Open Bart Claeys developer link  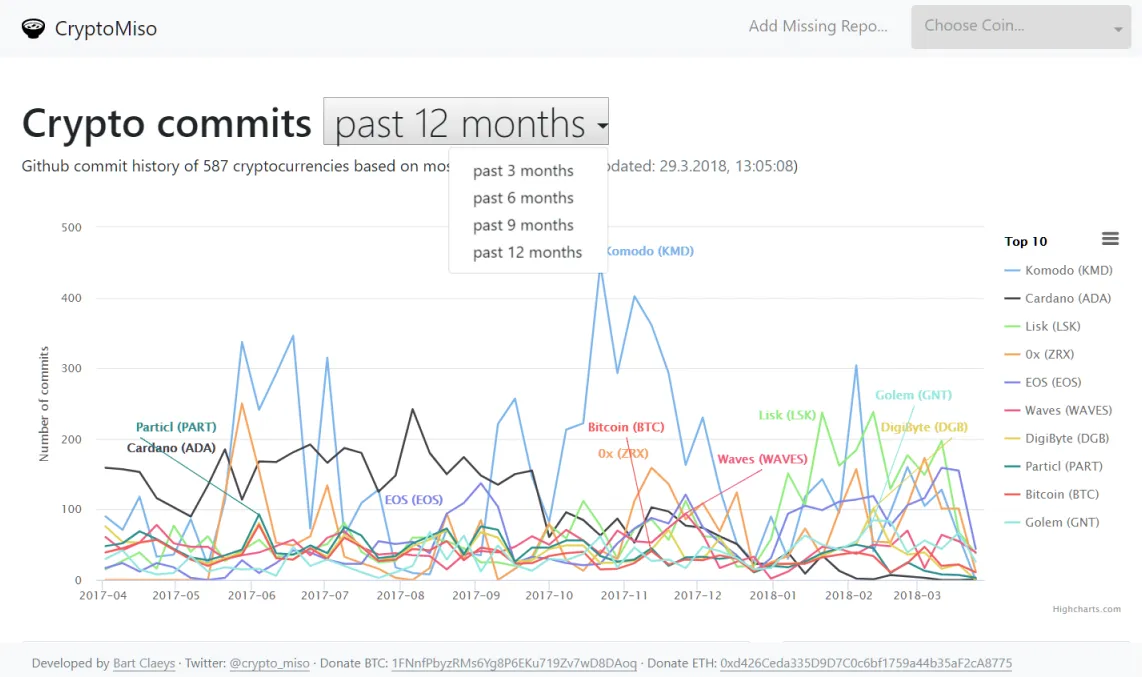[x=144, y=663]
